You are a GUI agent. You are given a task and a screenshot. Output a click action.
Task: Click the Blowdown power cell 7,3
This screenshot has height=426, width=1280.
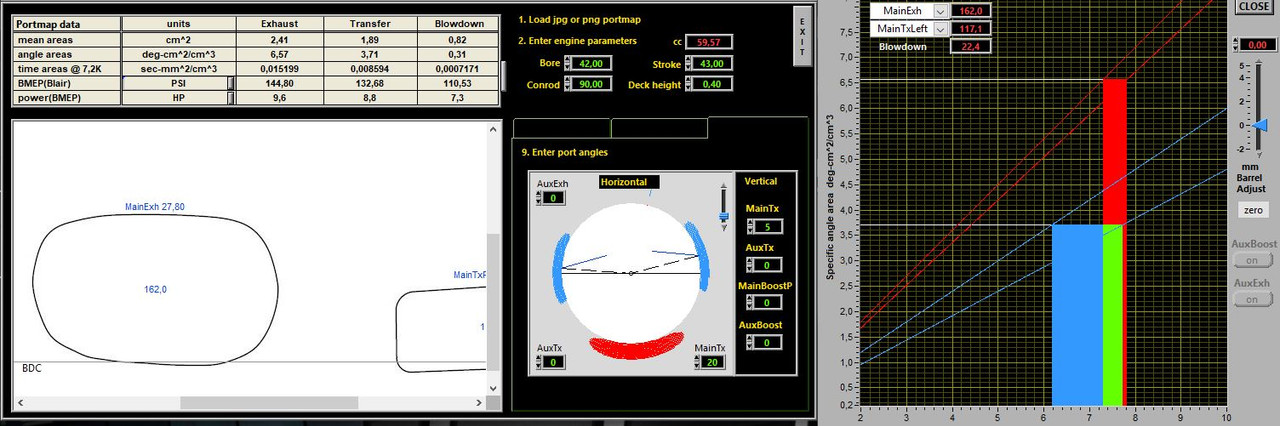click(x=458, y=98)
